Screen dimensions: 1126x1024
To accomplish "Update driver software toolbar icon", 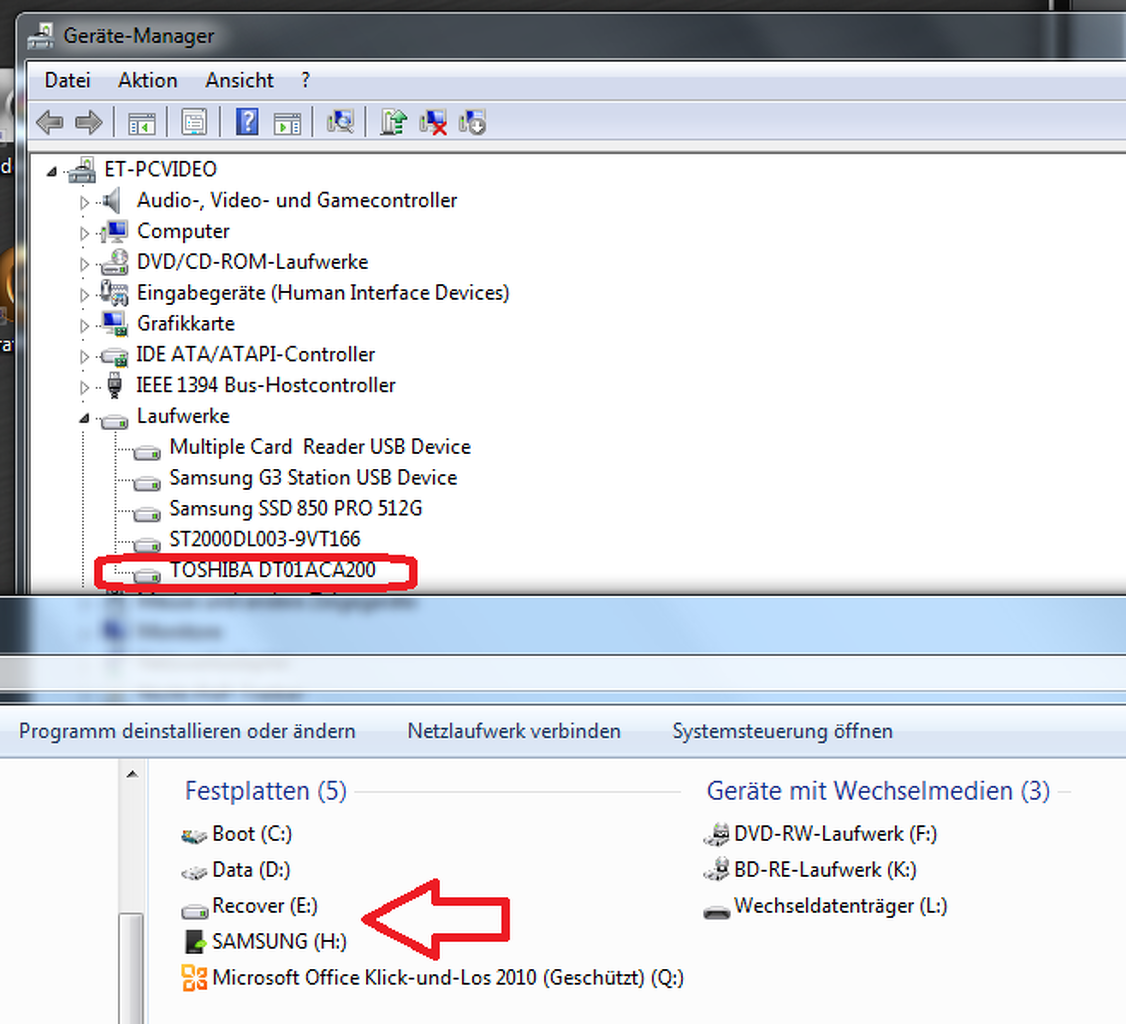I will (394, 121).
